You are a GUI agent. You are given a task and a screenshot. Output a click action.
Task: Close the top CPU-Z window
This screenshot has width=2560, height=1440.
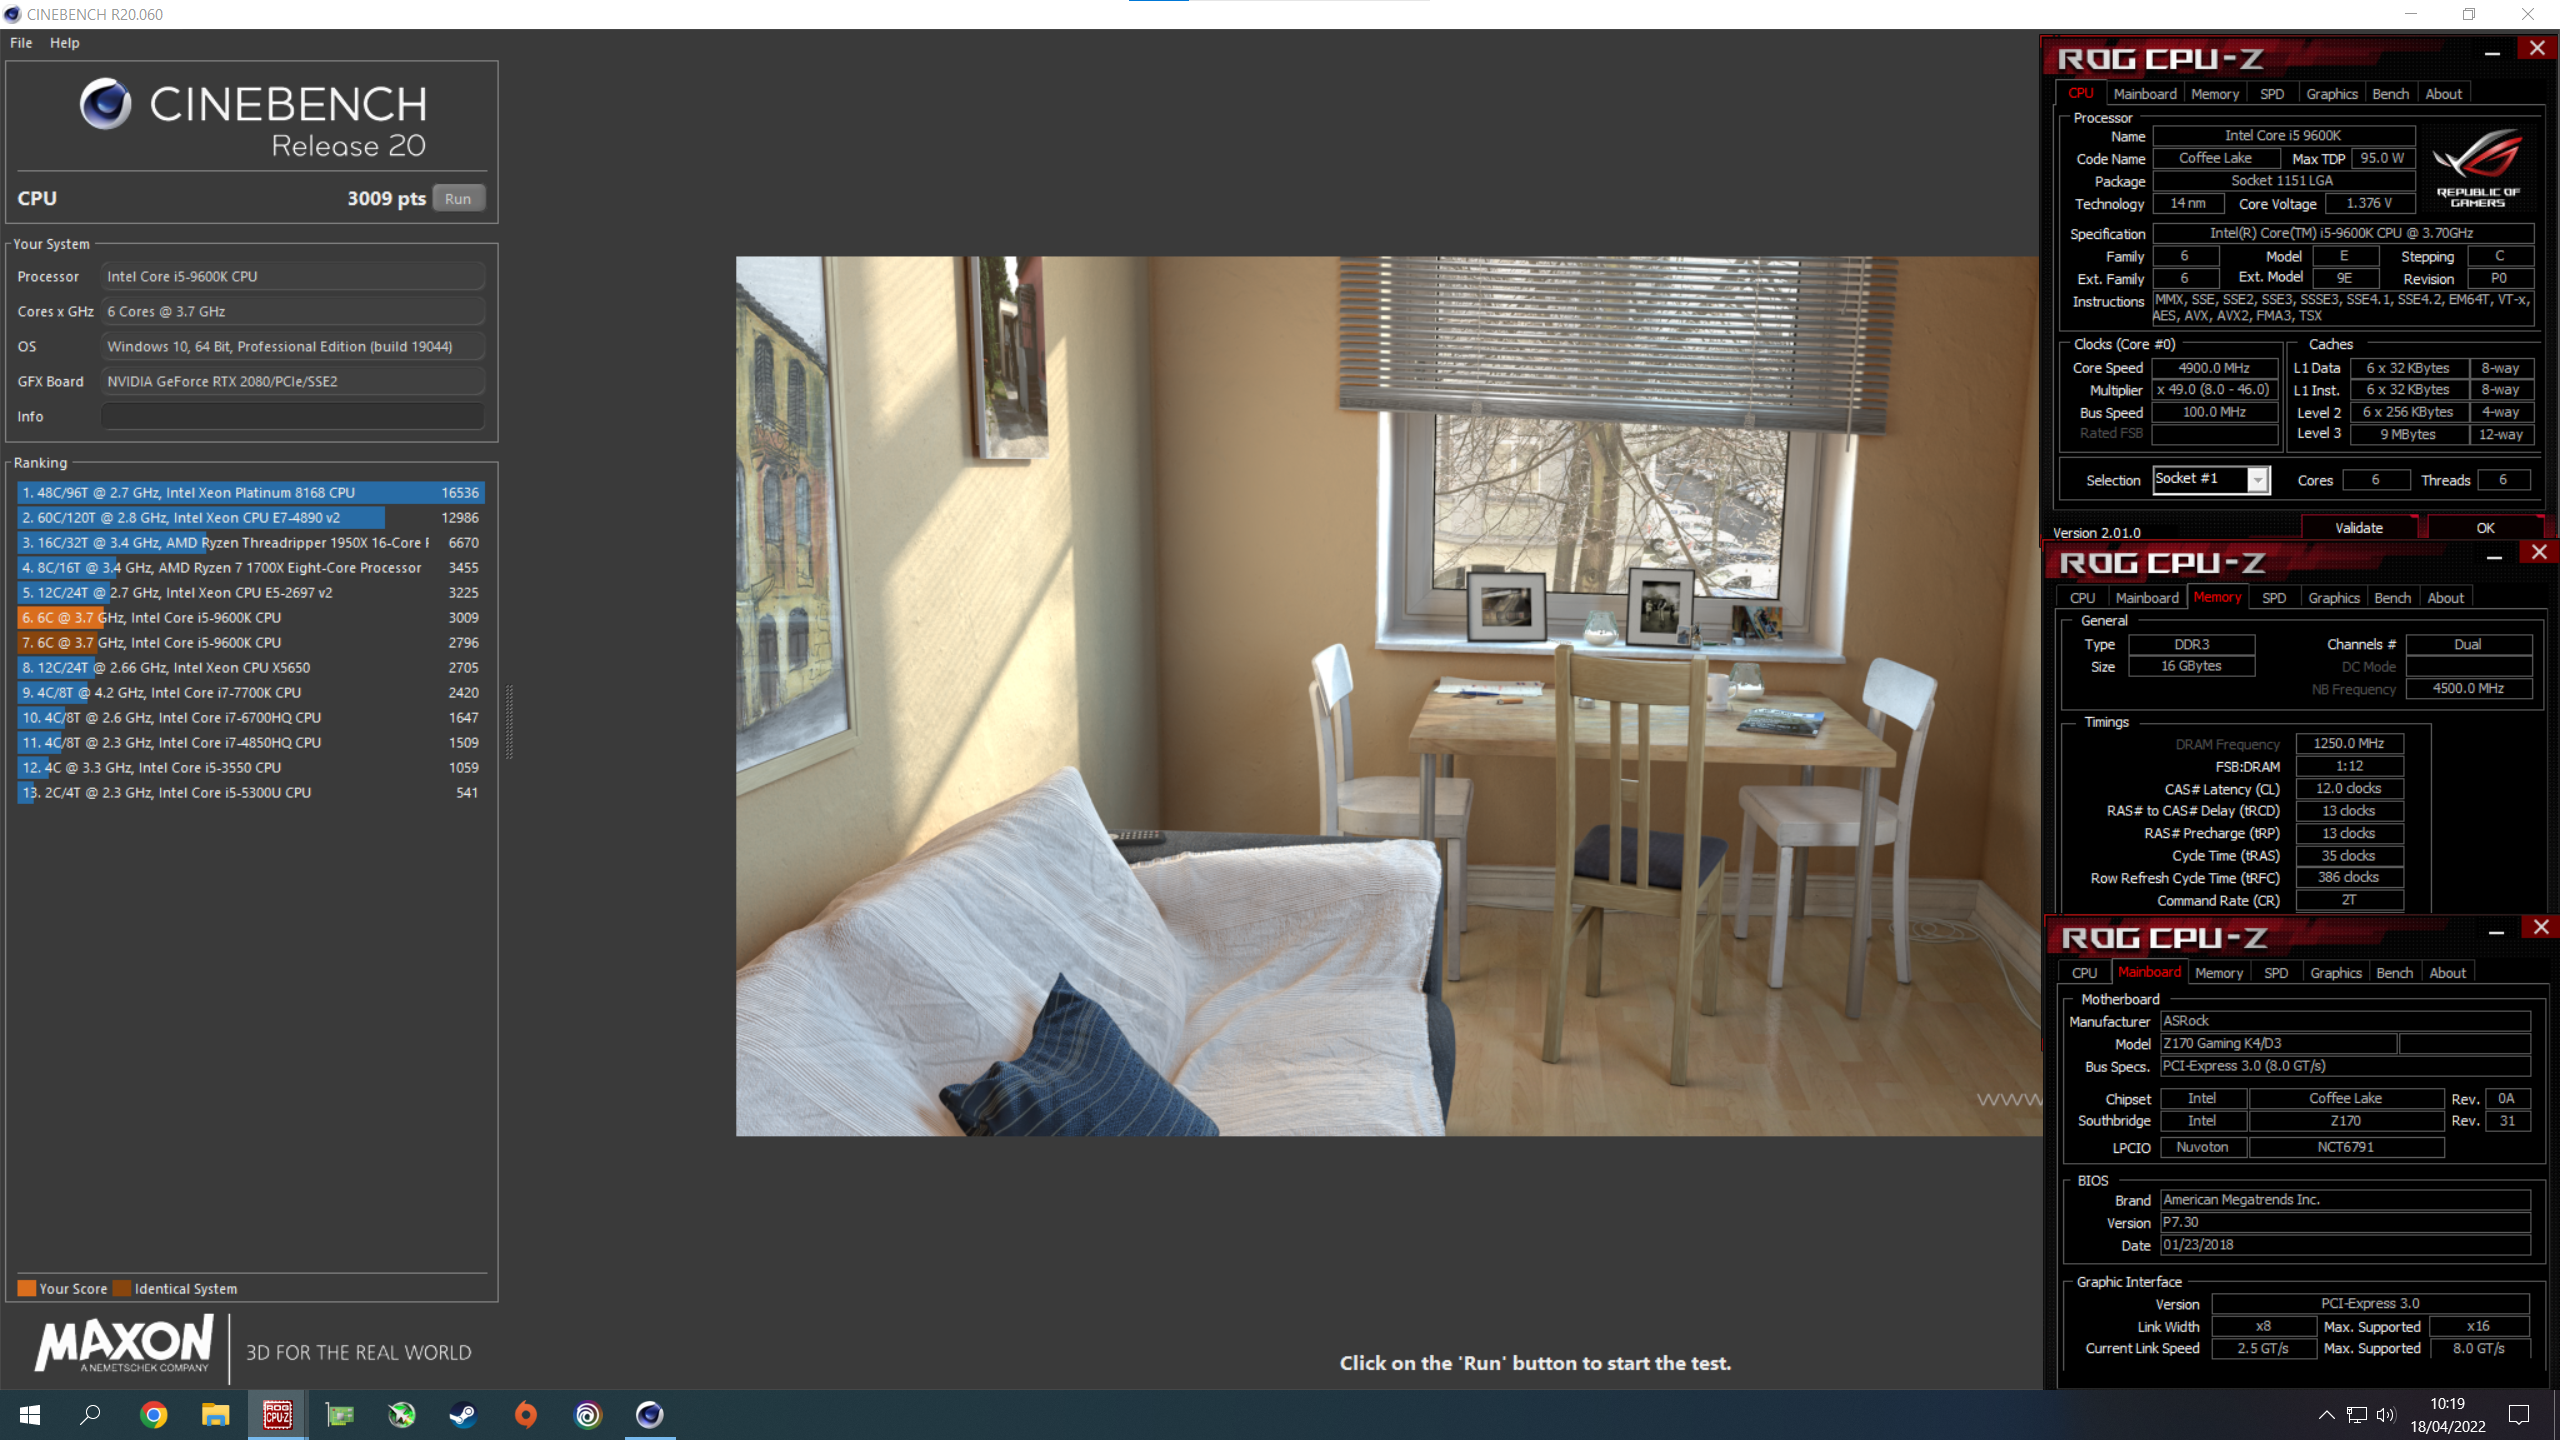click(x=2537, y=49)
